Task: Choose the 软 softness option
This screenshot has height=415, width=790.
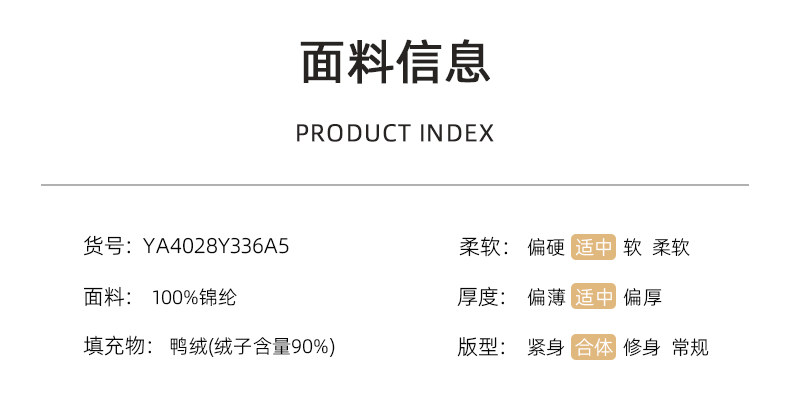Action: tap(632, 247)
